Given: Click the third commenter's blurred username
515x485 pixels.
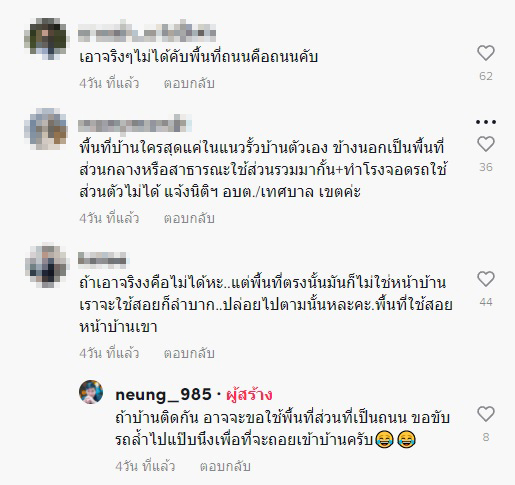Looking at the screenshot, I should pos(102,259).
